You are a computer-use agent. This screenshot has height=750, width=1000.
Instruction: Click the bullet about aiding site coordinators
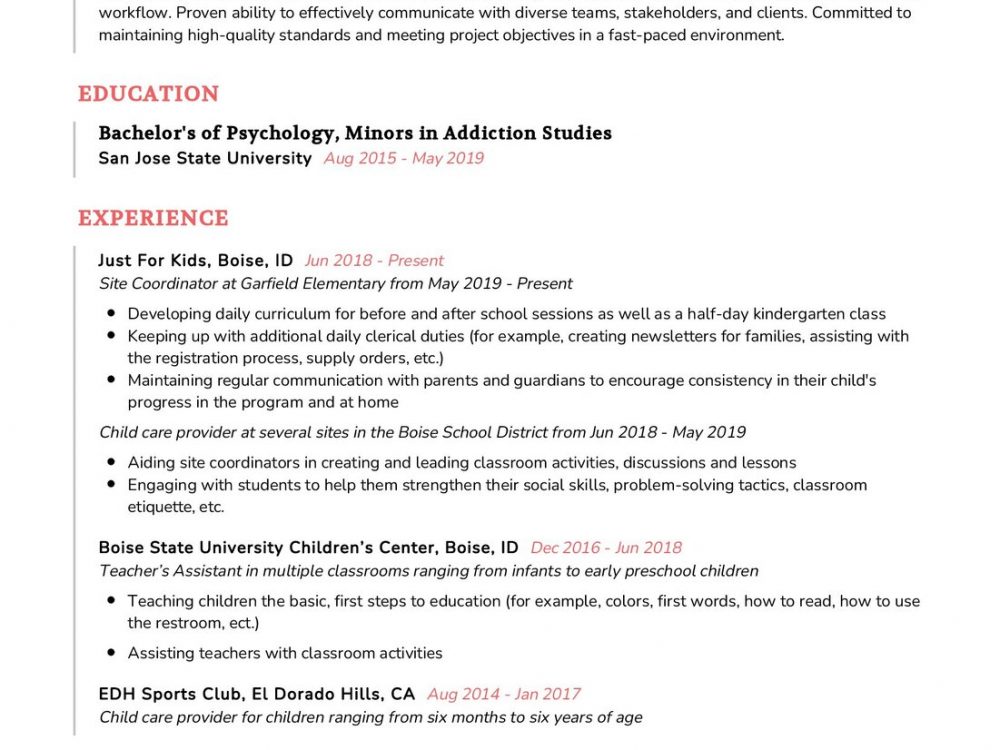pyautogui.click(x=462, y=463)
